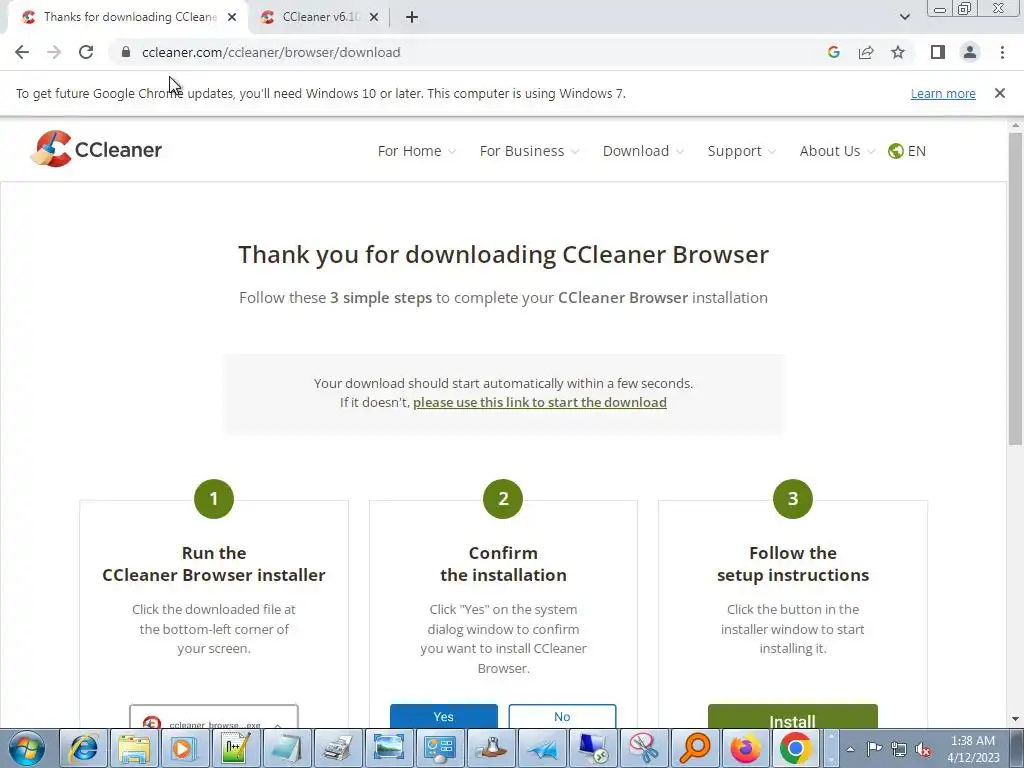
Task: Expand the About Us menu
Action: pos(837,151)
